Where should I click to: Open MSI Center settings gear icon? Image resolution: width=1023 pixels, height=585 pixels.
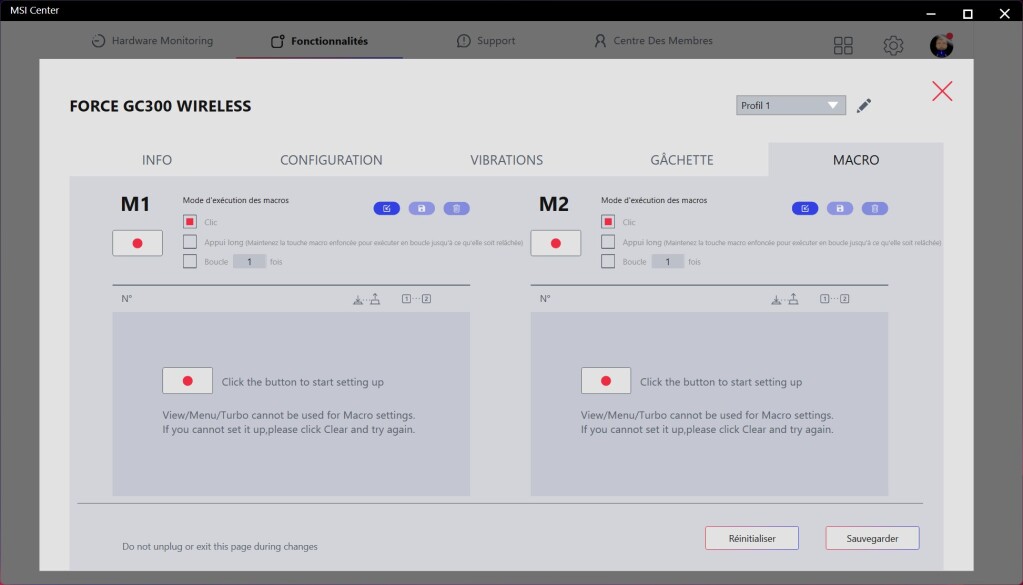pos(893,46)
